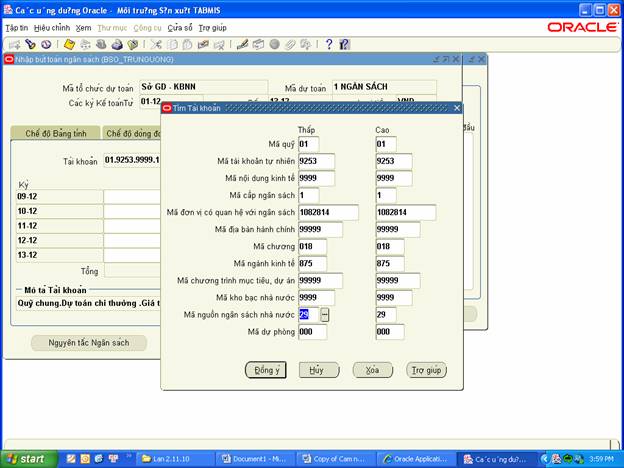Click the Thấp Mã tài khoản tự nhiên field

tap(316, 161)
